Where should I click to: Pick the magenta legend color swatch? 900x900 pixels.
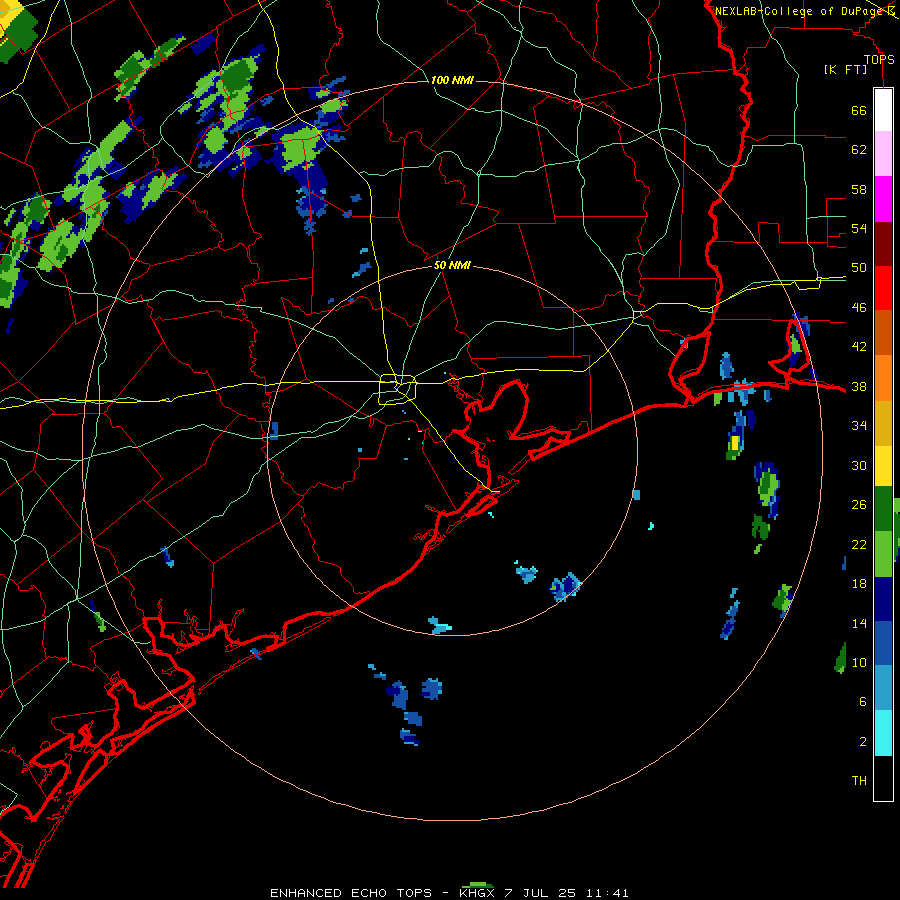[883, 199]
